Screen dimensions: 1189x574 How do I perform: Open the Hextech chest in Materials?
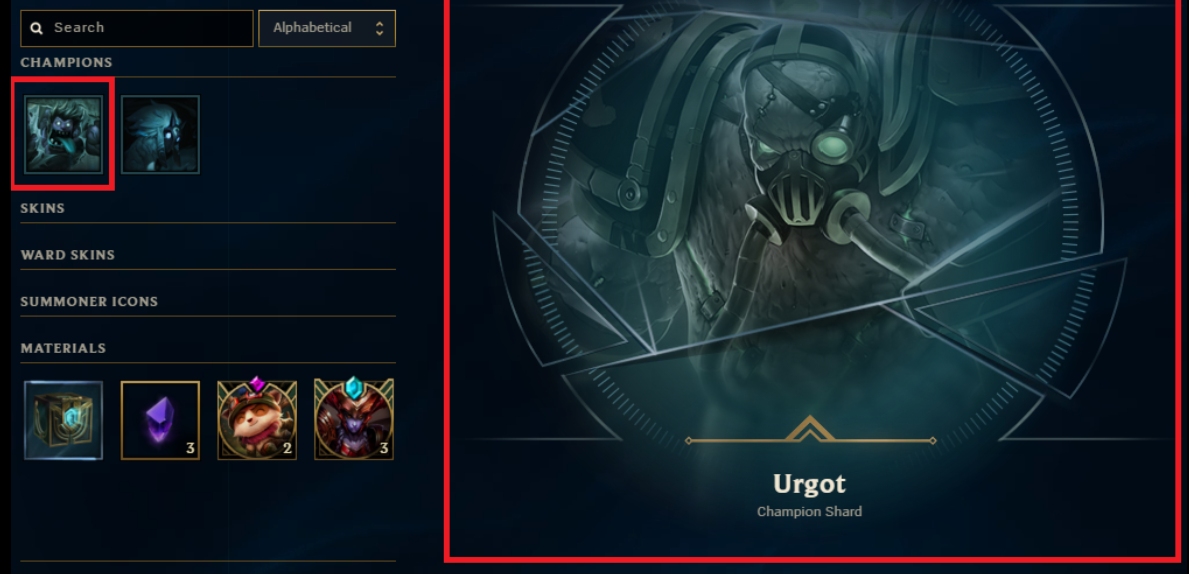63,420
